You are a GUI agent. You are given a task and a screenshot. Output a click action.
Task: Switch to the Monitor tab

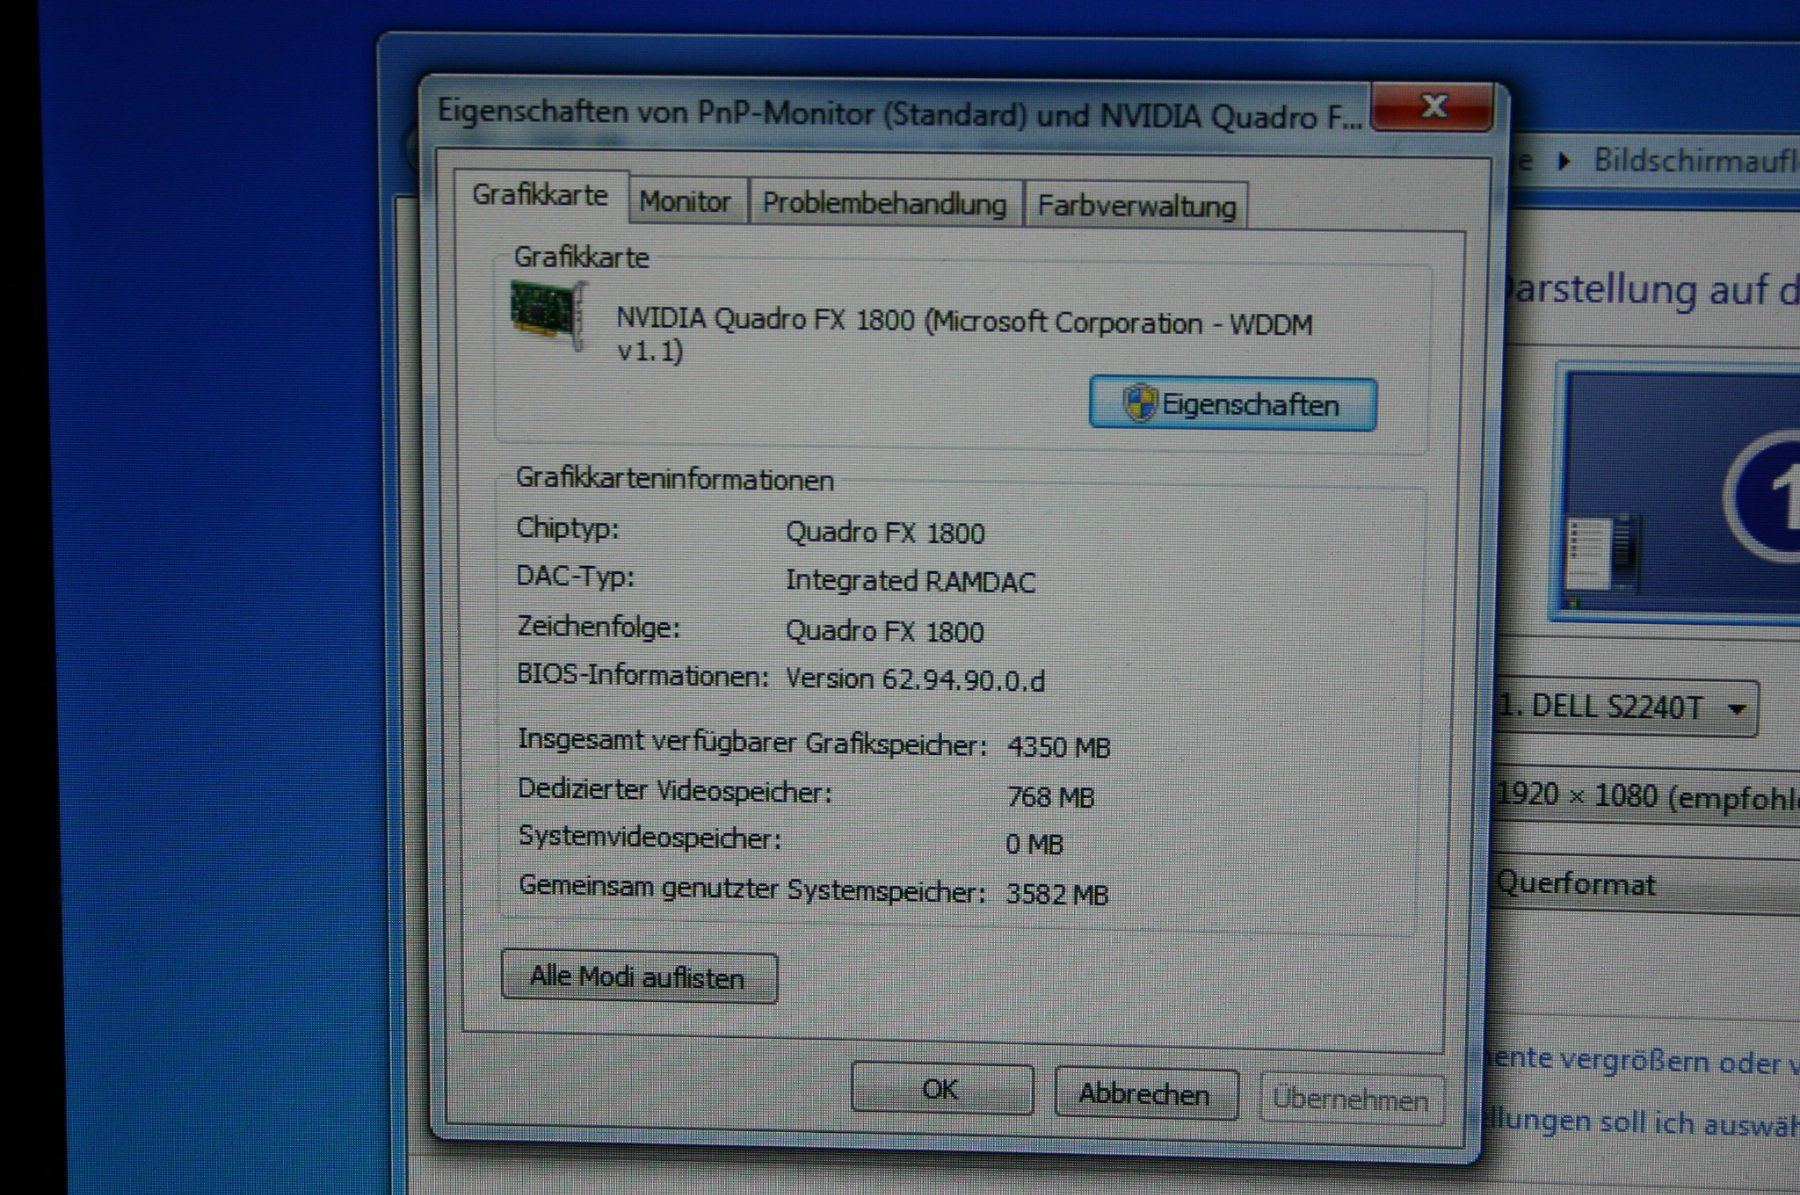[x=685, y=201]
